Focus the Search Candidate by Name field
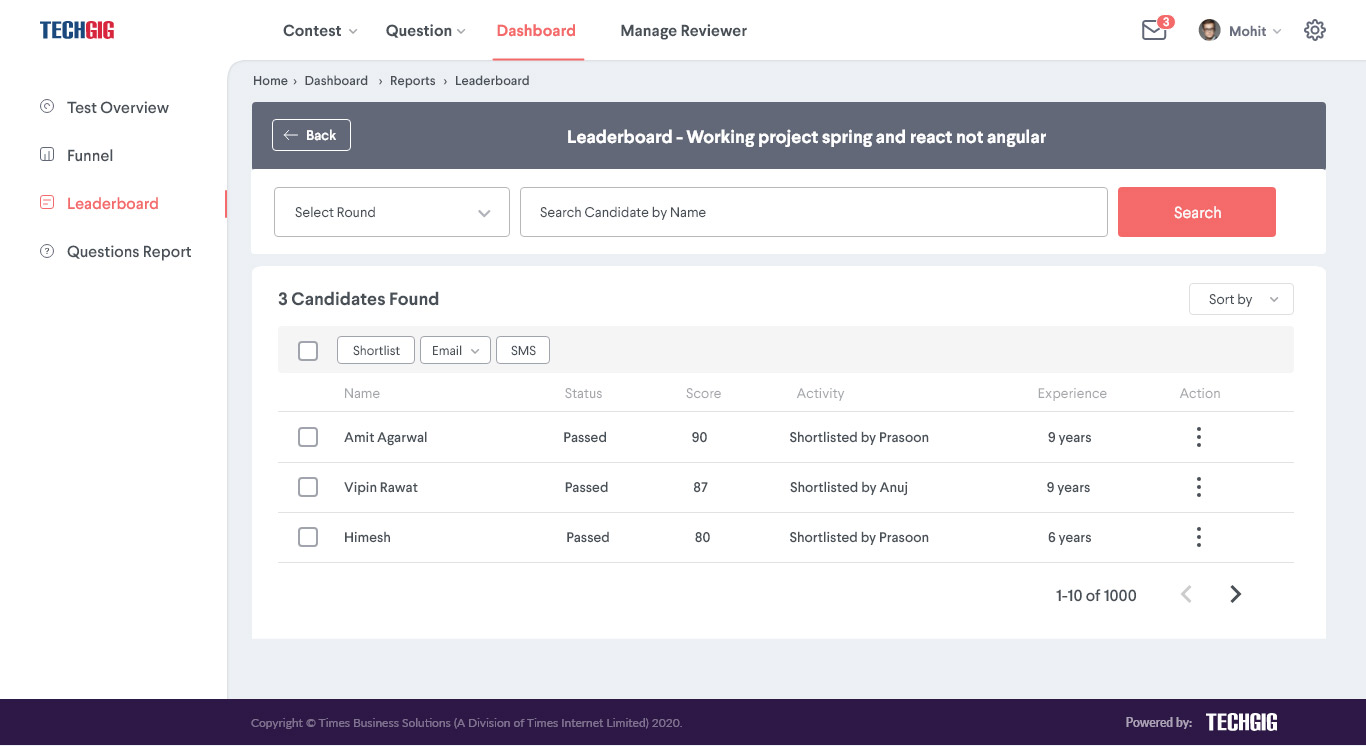1366x746 pixels. click(x=814, y=212)
